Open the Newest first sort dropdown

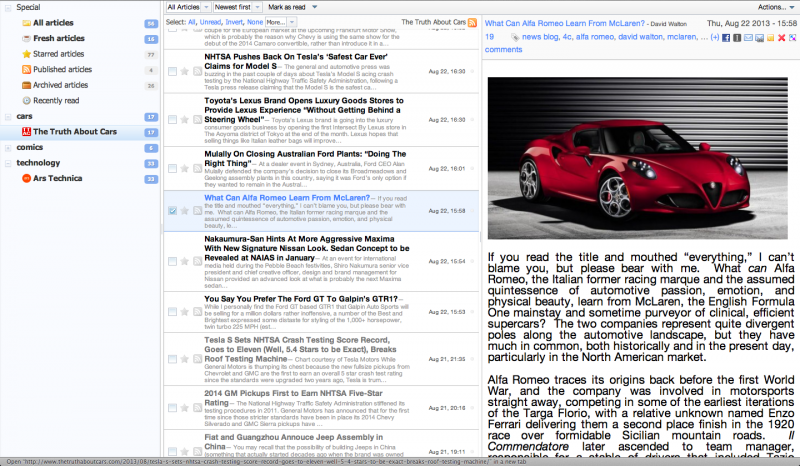coord(238,6)
